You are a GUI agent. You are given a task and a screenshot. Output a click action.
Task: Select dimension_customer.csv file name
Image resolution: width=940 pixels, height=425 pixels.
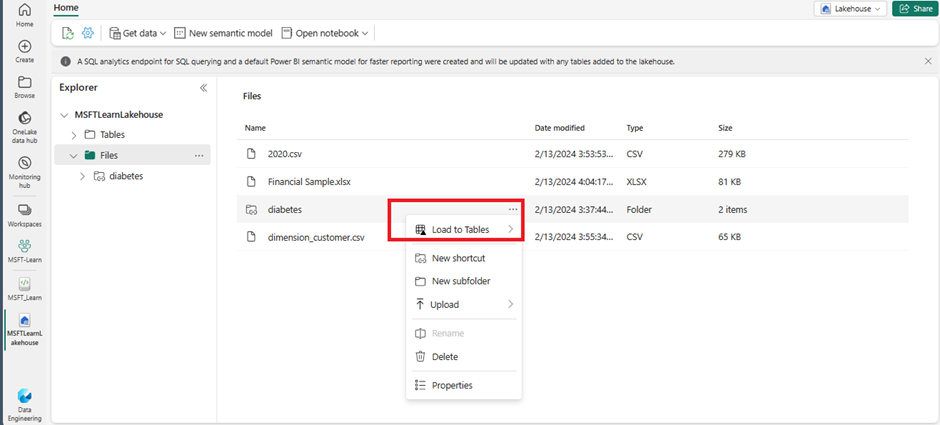316,237
